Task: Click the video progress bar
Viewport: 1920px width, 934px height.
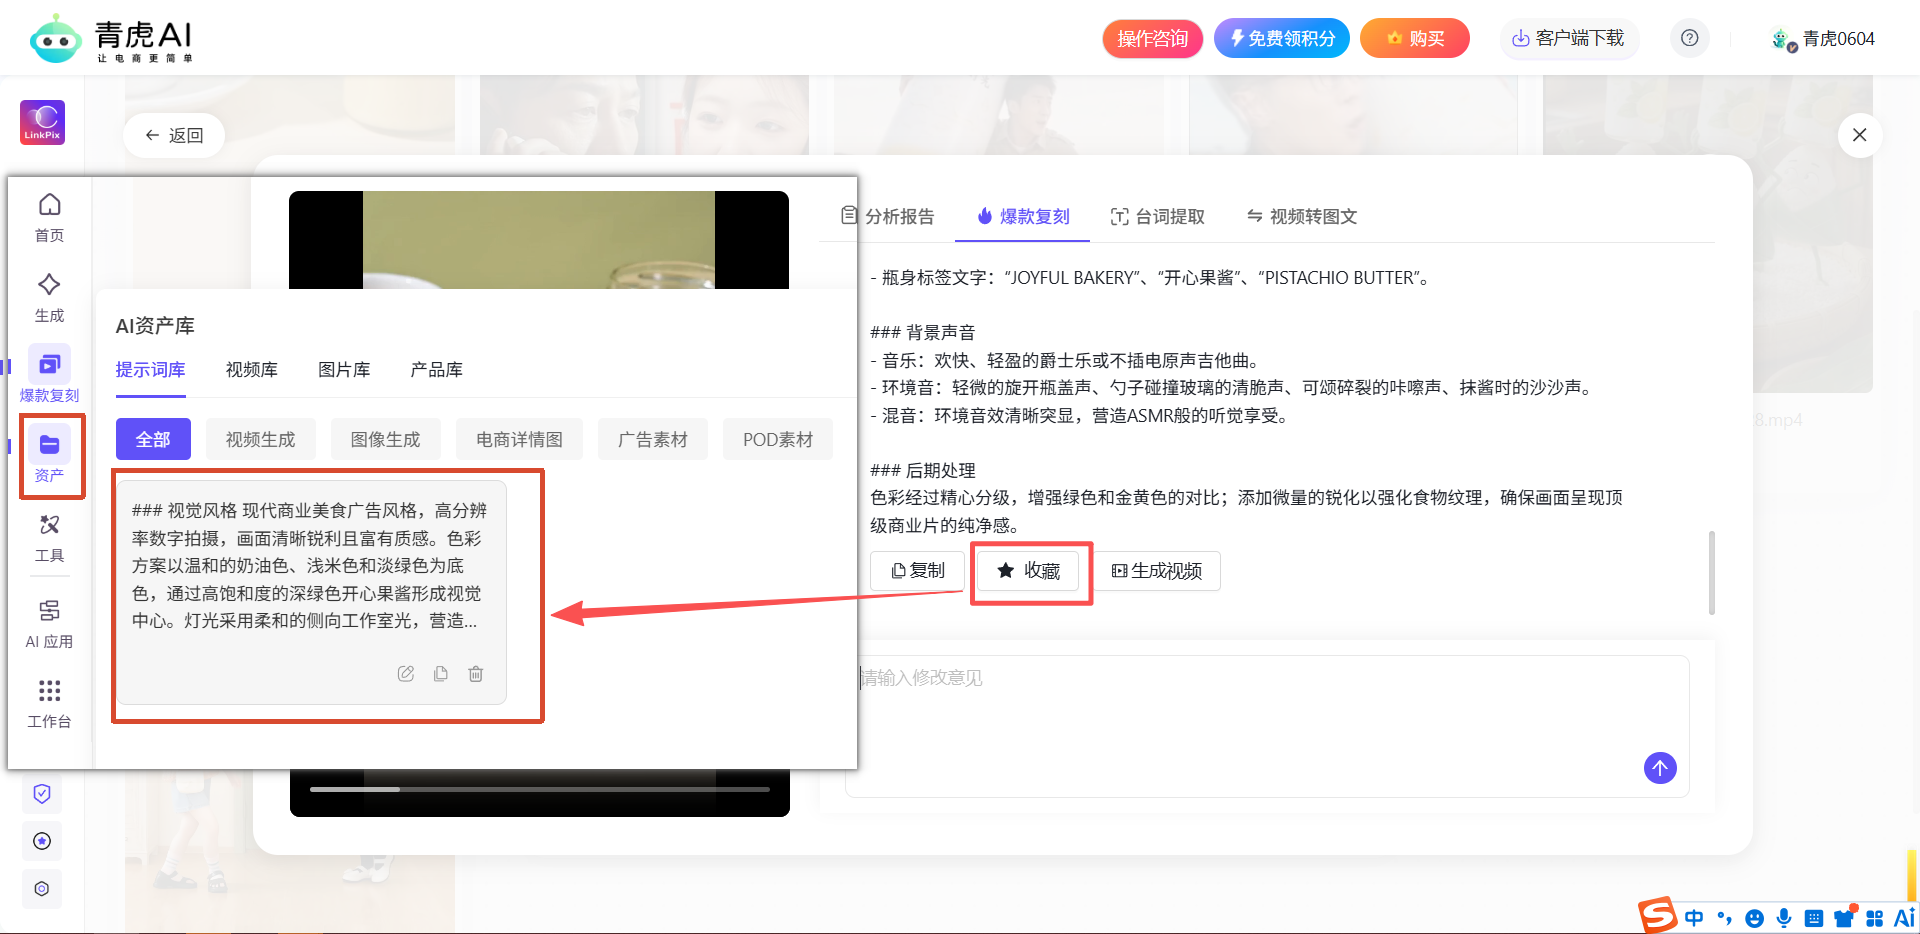Action: point(540,789)
